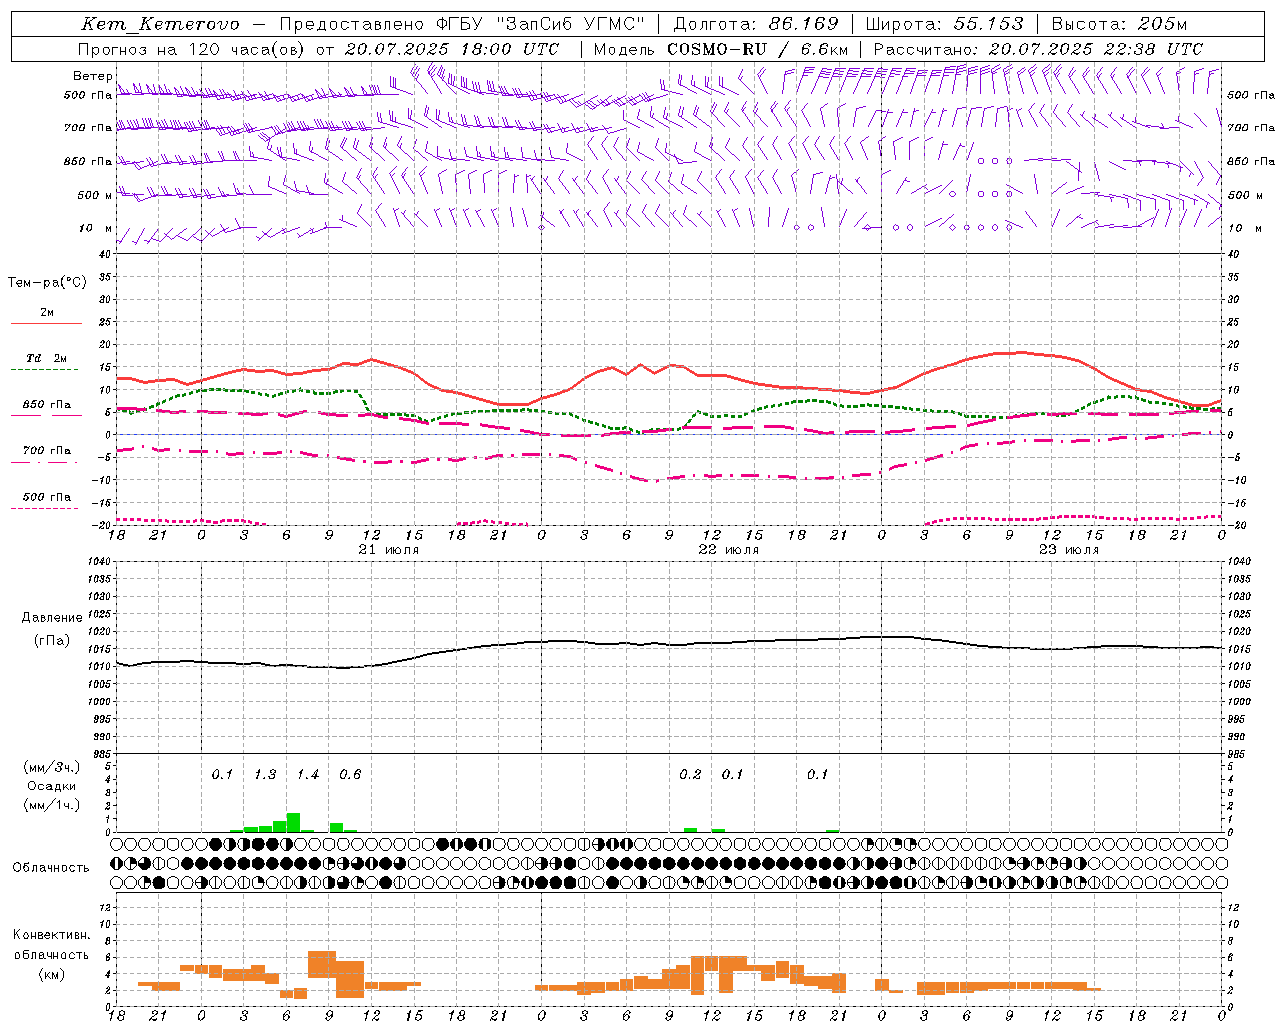Viewport: 1280px width, 1024px height.
Task: Click the '700 гПа' temperature legend entry
Action: [x=47, y=451]
